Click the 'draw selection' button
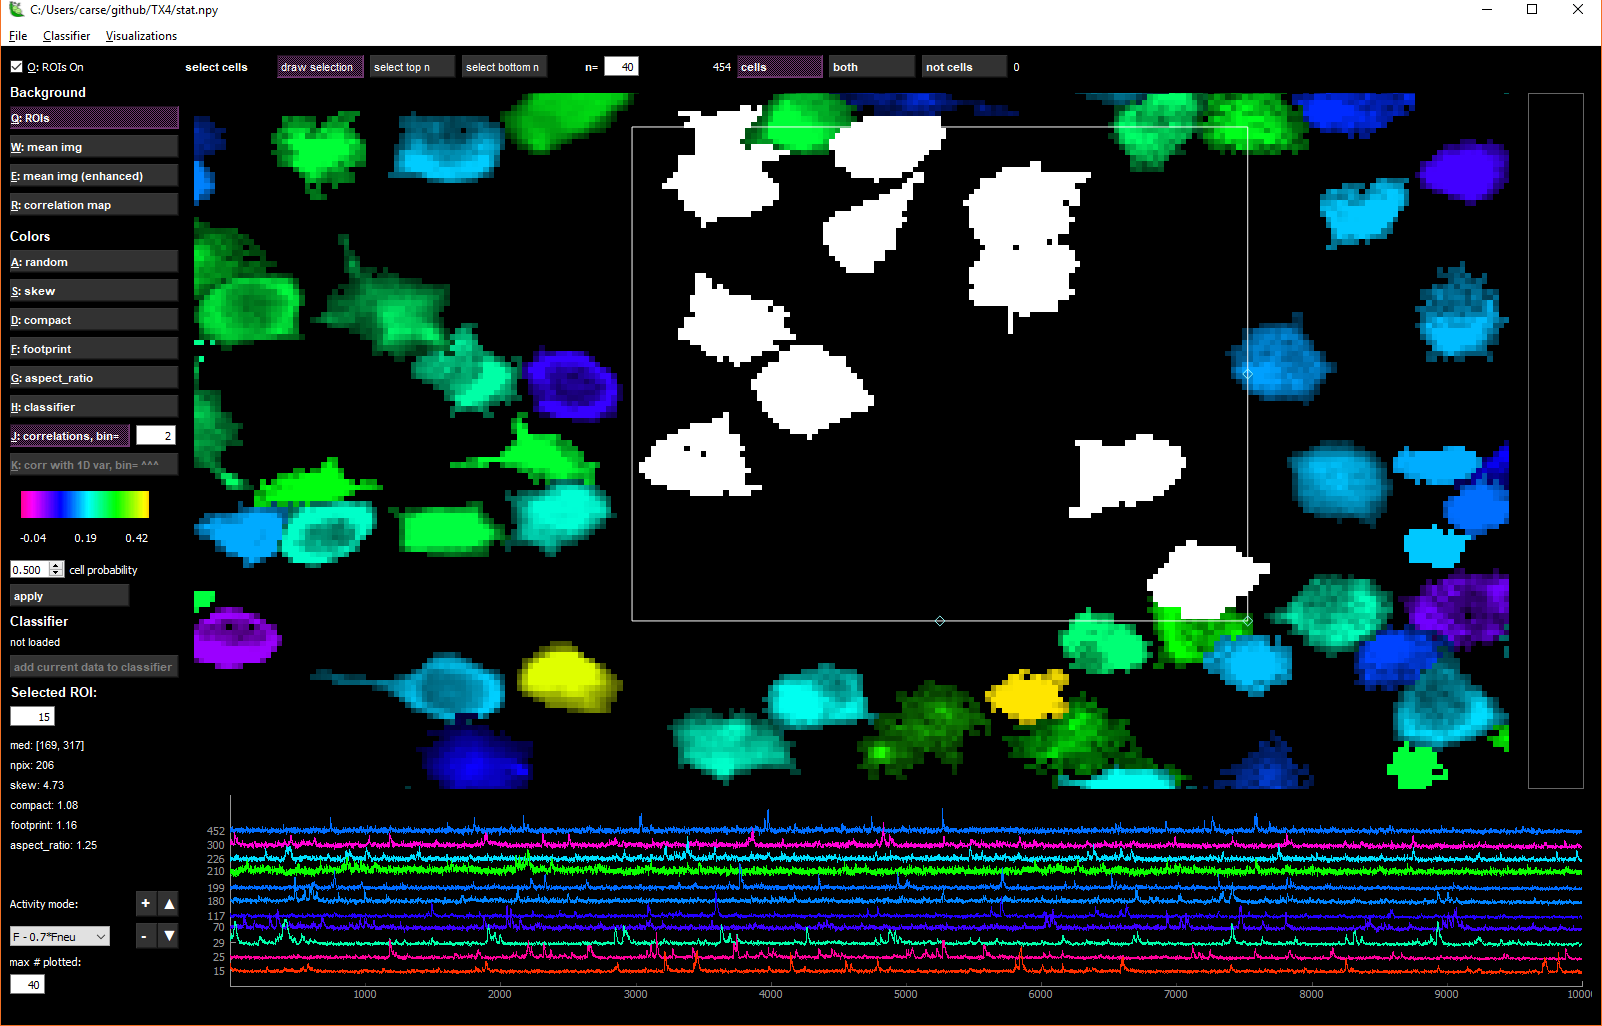This screenshot has width=1602, height=1026. [320, 67]
